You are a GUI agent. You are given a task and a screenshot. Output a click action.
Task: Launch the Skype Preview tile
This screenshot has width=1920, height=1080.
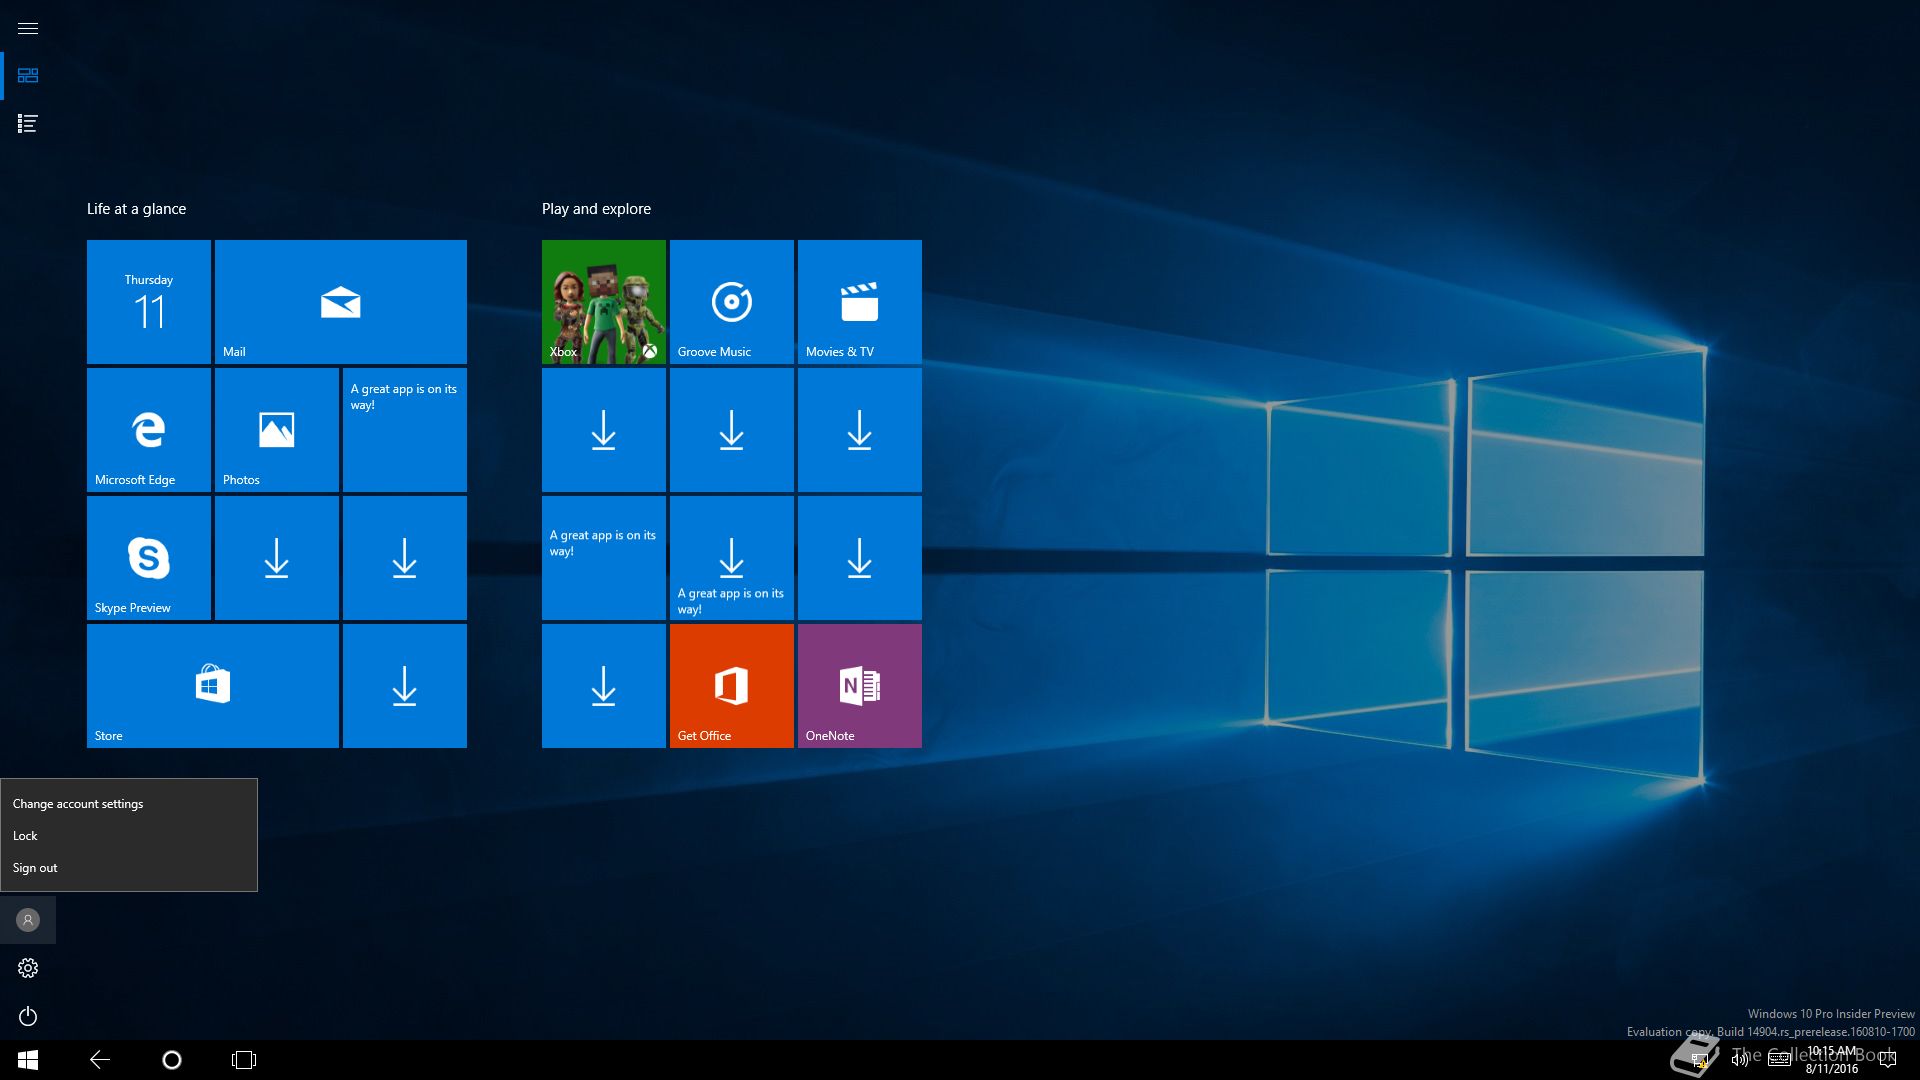(x=149, y=558)
